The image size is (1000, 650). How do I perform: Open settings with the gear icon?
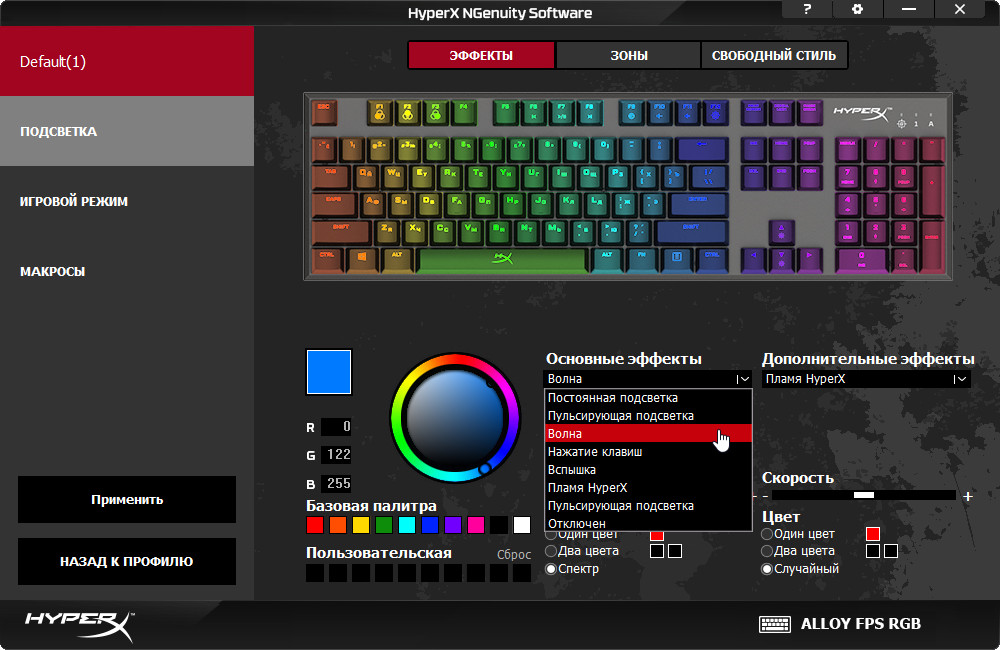(x=858, y=10)
